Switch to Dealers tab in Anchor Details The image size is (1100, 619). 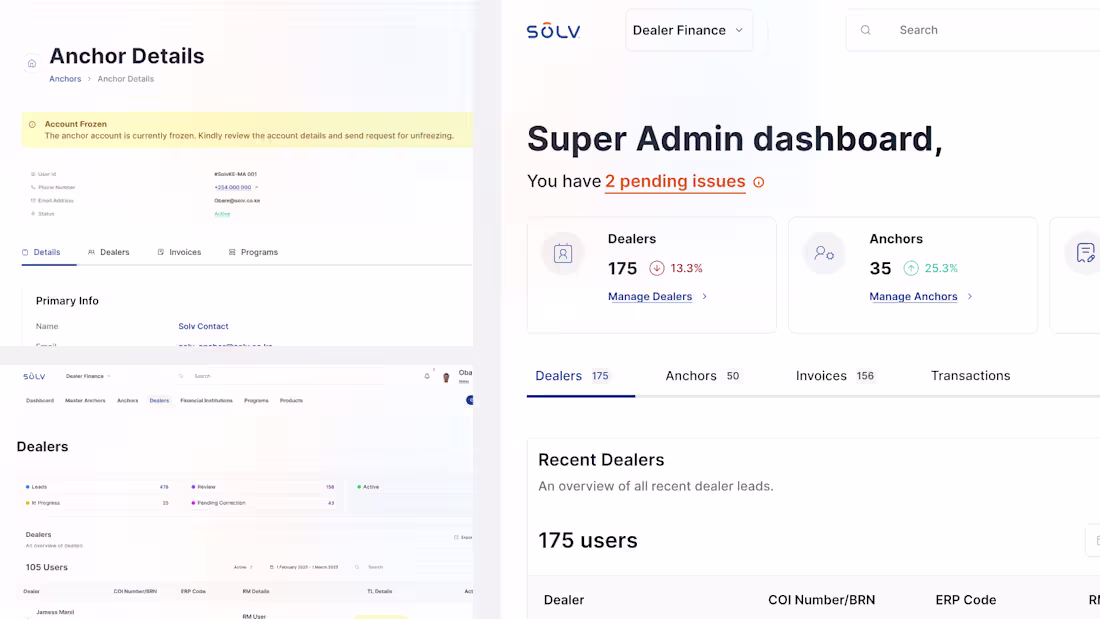point(109,252)
